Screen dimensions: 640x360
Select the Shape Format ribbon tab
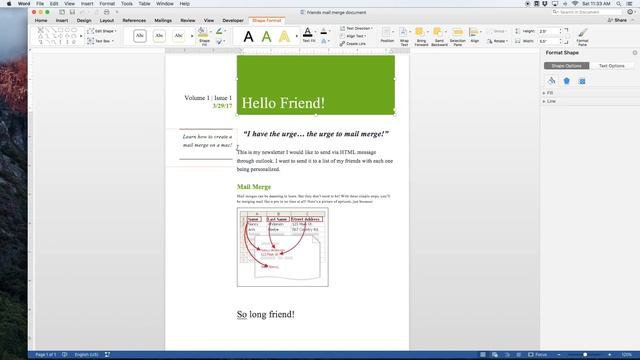[267, 20]
